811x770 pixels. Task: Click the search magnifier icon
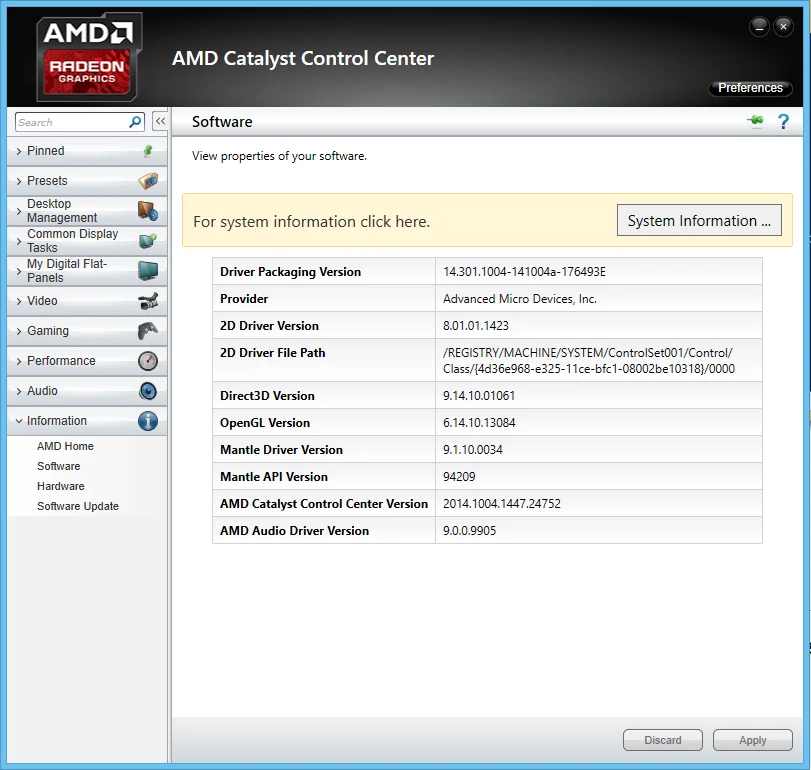point(135,122)
